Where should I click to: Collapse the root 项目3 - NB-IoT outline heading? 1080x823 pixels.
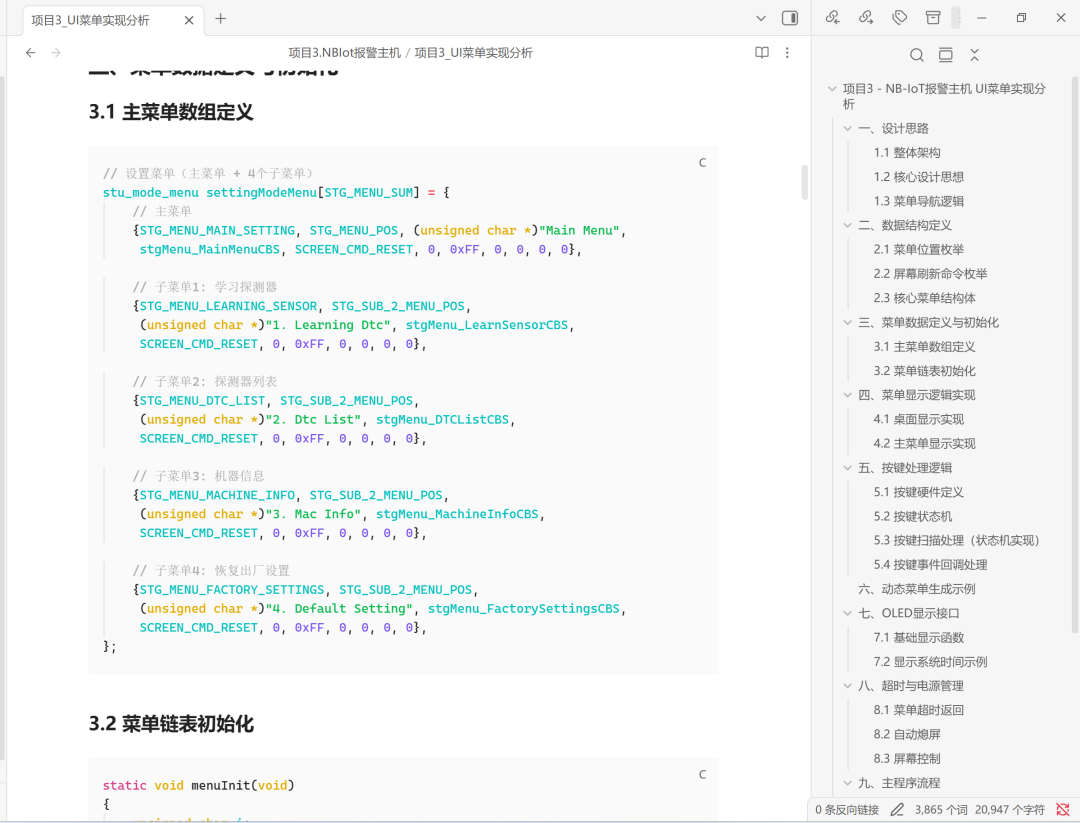click(832, 89)
